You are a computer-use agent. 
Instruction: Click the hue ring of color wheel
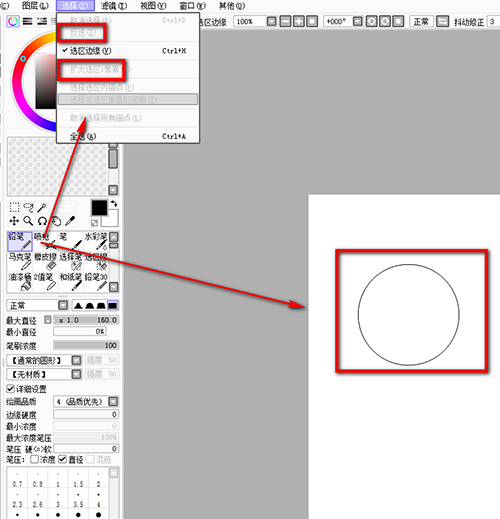pyautogui.click(x=17, y=82)
